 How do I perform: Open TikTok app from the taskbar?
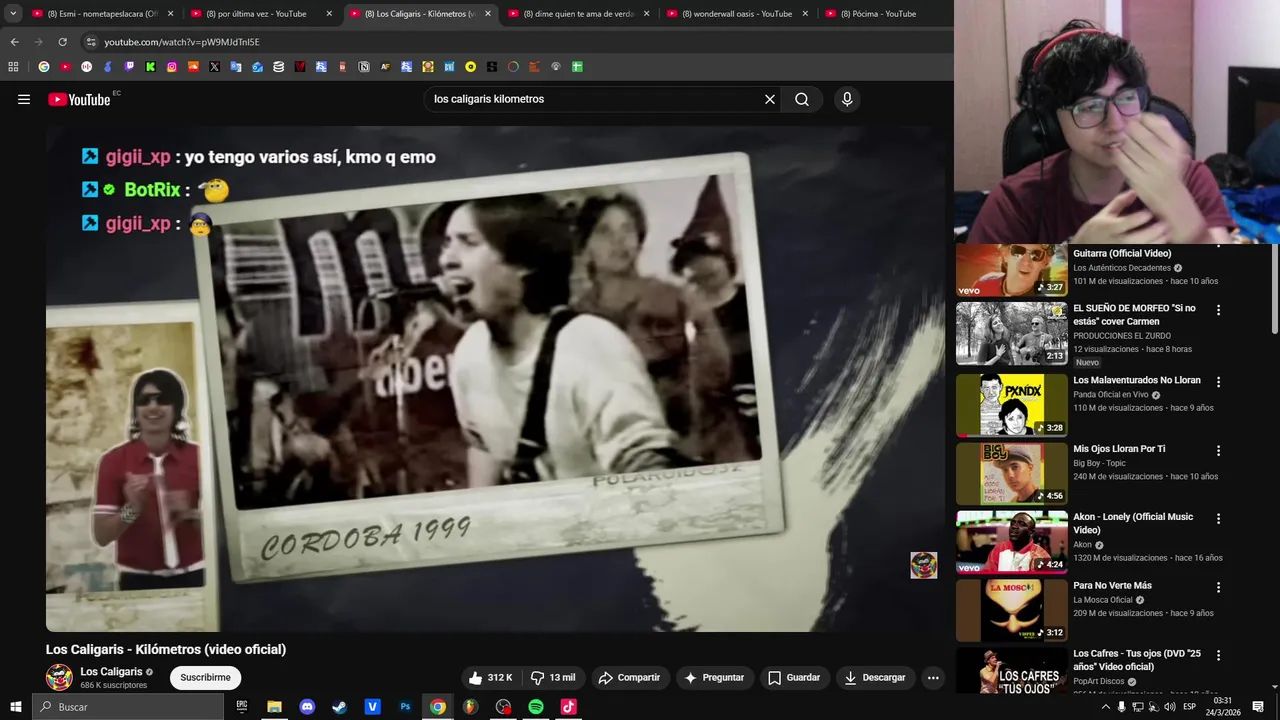(568, 707)
